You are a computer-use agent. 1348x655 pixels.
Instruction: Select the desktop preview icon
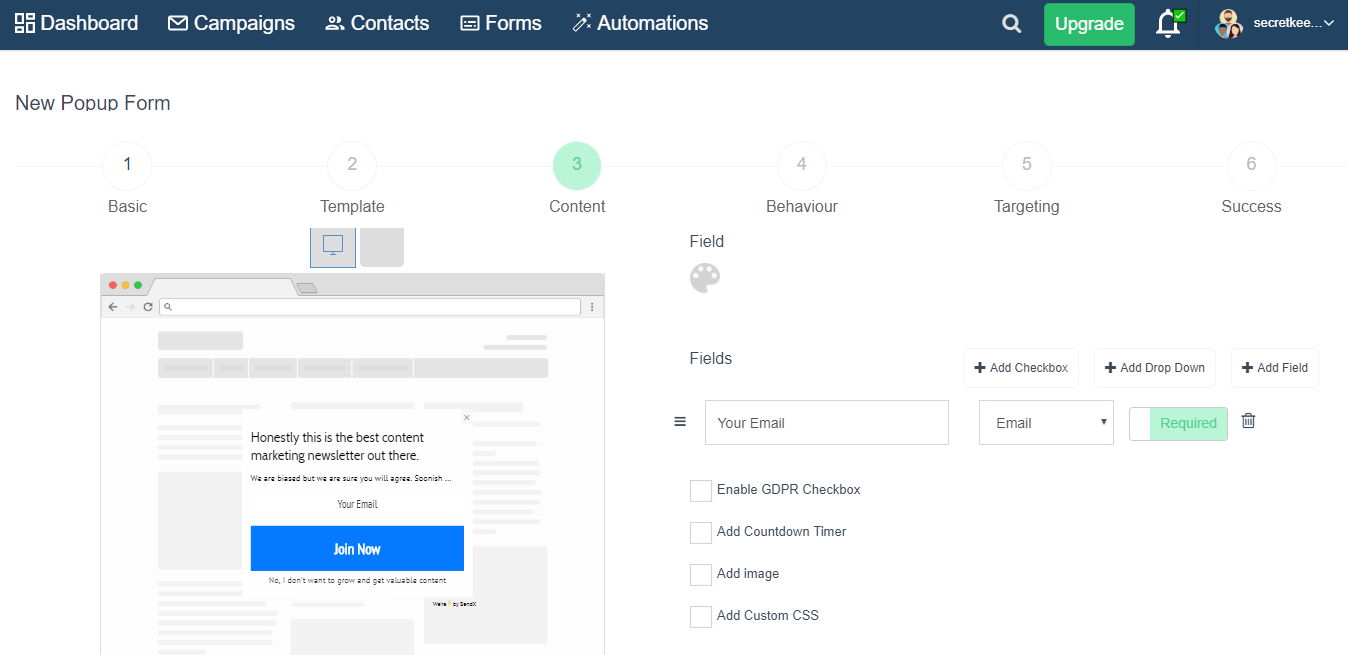(332, 247)
